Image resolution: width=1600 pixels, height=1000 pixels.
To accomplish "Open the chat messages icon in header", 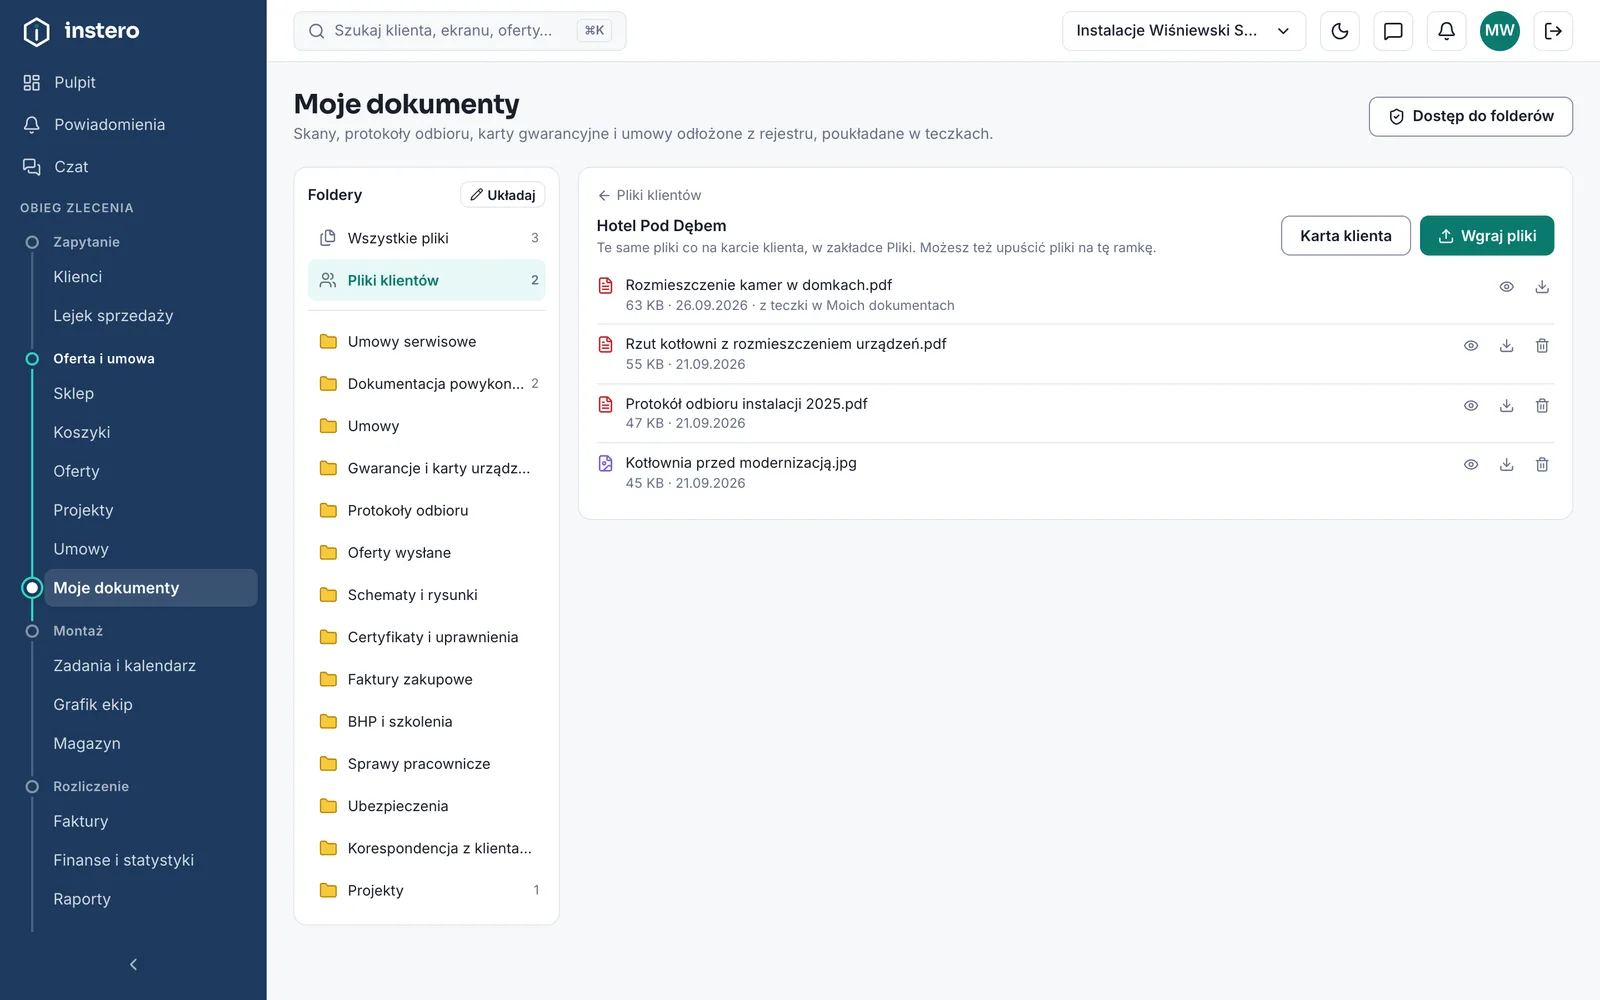I will pos(1393,31).
